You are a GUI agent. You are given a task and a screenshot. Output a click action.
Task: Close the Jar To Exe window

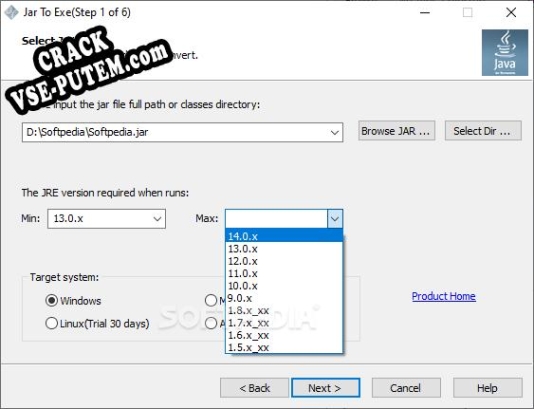(511, 13)
